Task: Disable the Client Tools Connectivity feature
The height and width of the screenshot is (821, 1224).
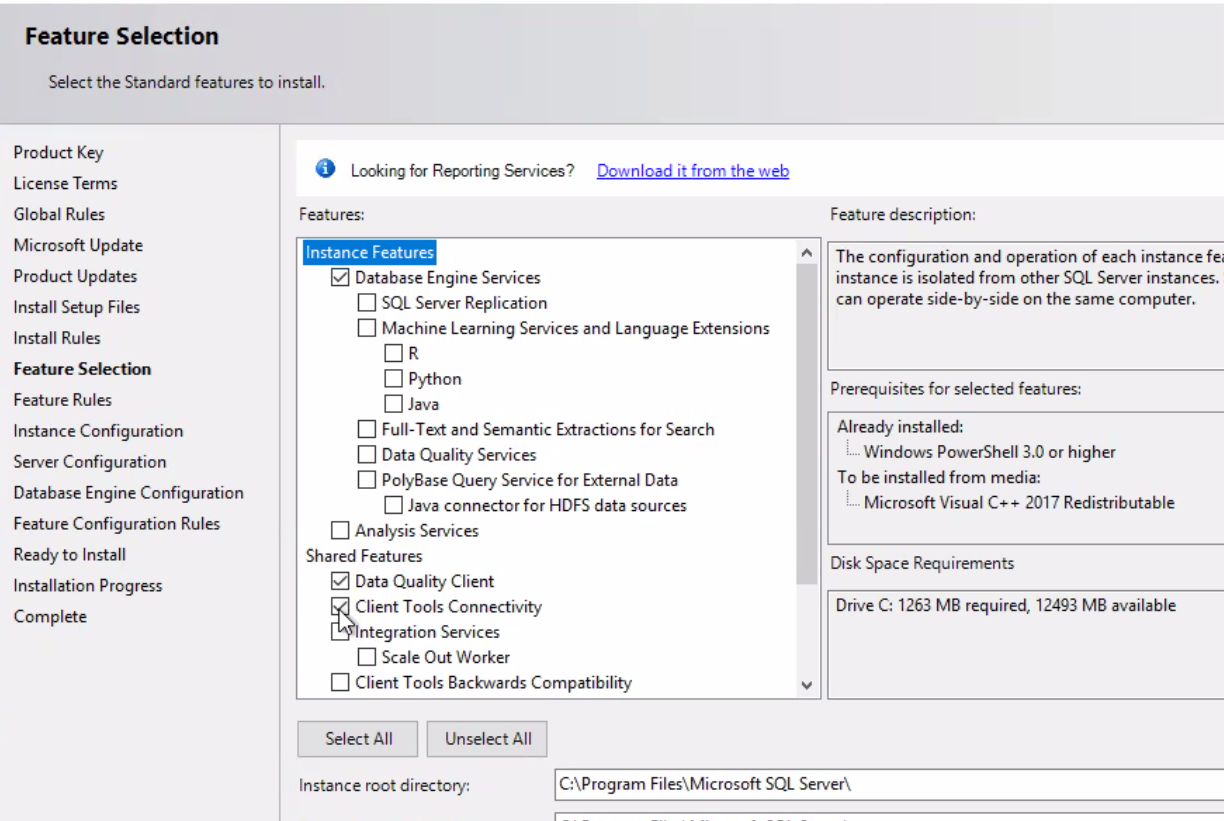Action: (x=338, y=606)
